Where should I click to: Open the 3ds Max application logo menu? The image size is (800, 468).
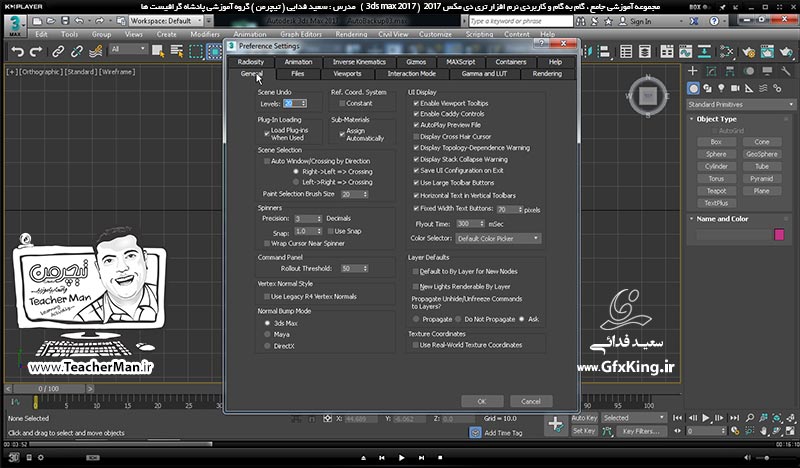click(15, 24)
